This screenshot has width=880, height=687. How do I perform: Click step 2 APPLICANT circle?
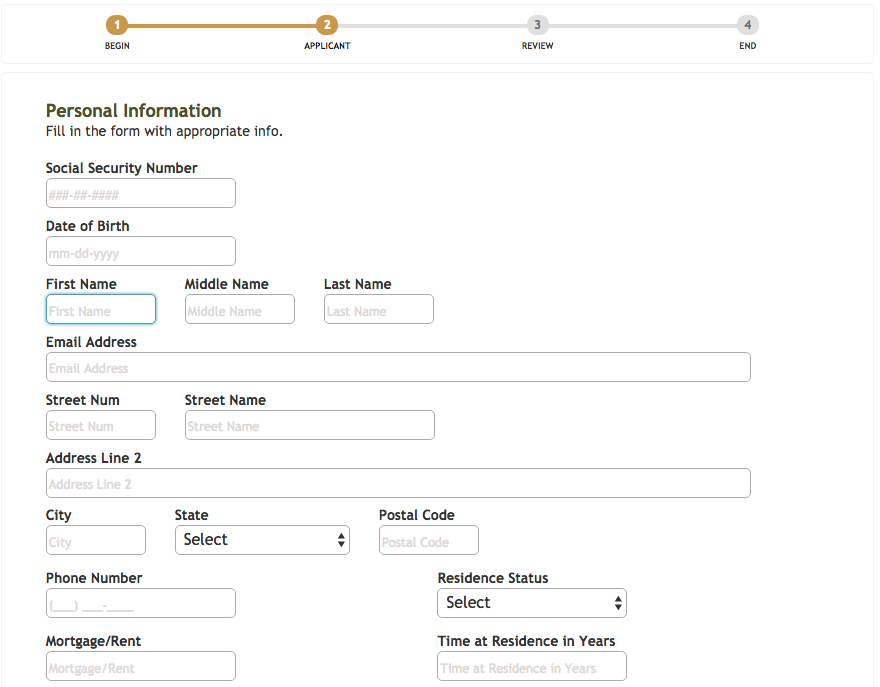(x=327, y=25)
